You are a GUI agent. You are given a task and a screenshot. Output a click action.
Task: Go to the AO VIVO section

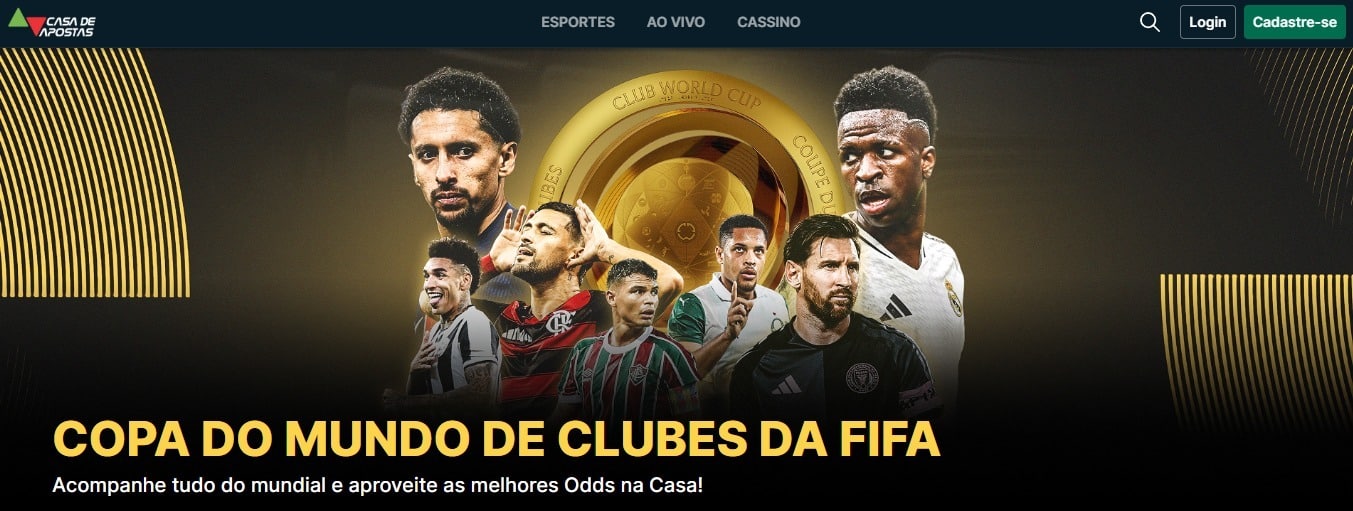676,22
